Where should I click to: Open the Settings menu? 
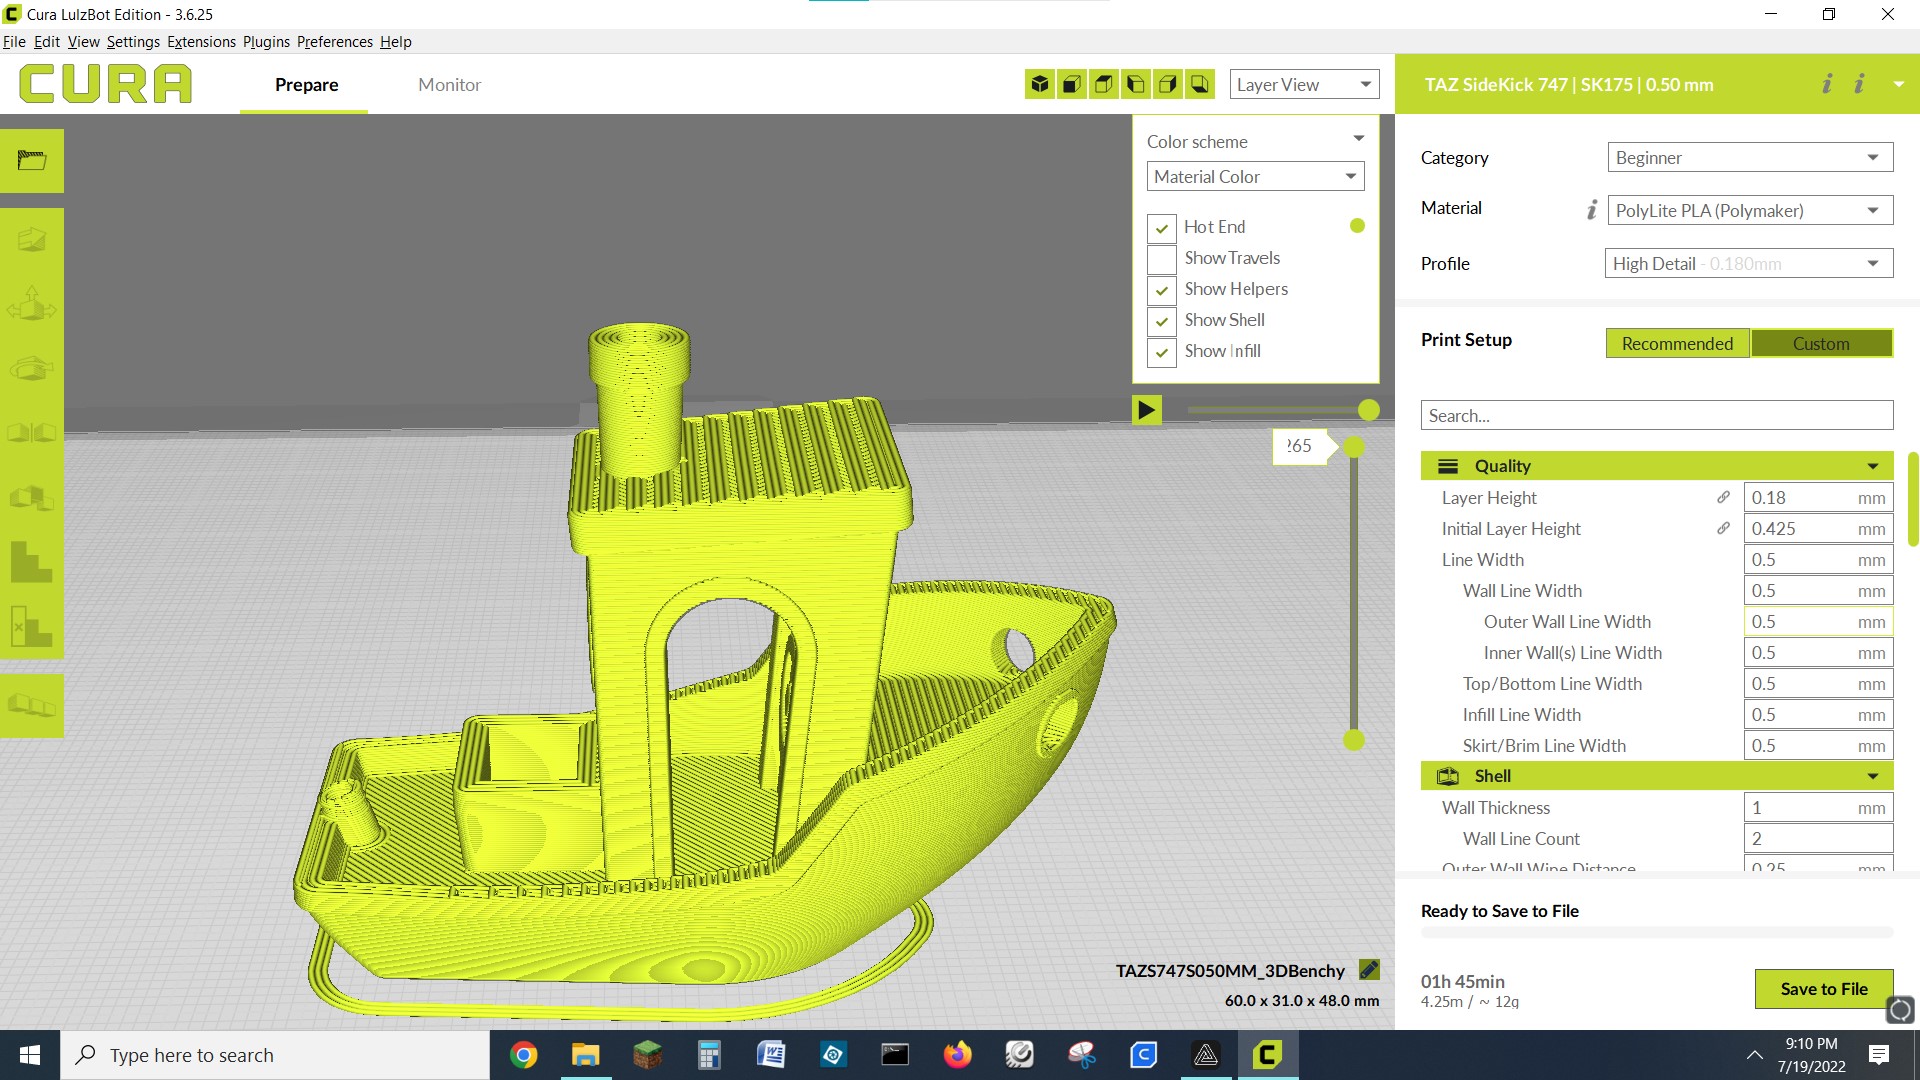(133, 41)
